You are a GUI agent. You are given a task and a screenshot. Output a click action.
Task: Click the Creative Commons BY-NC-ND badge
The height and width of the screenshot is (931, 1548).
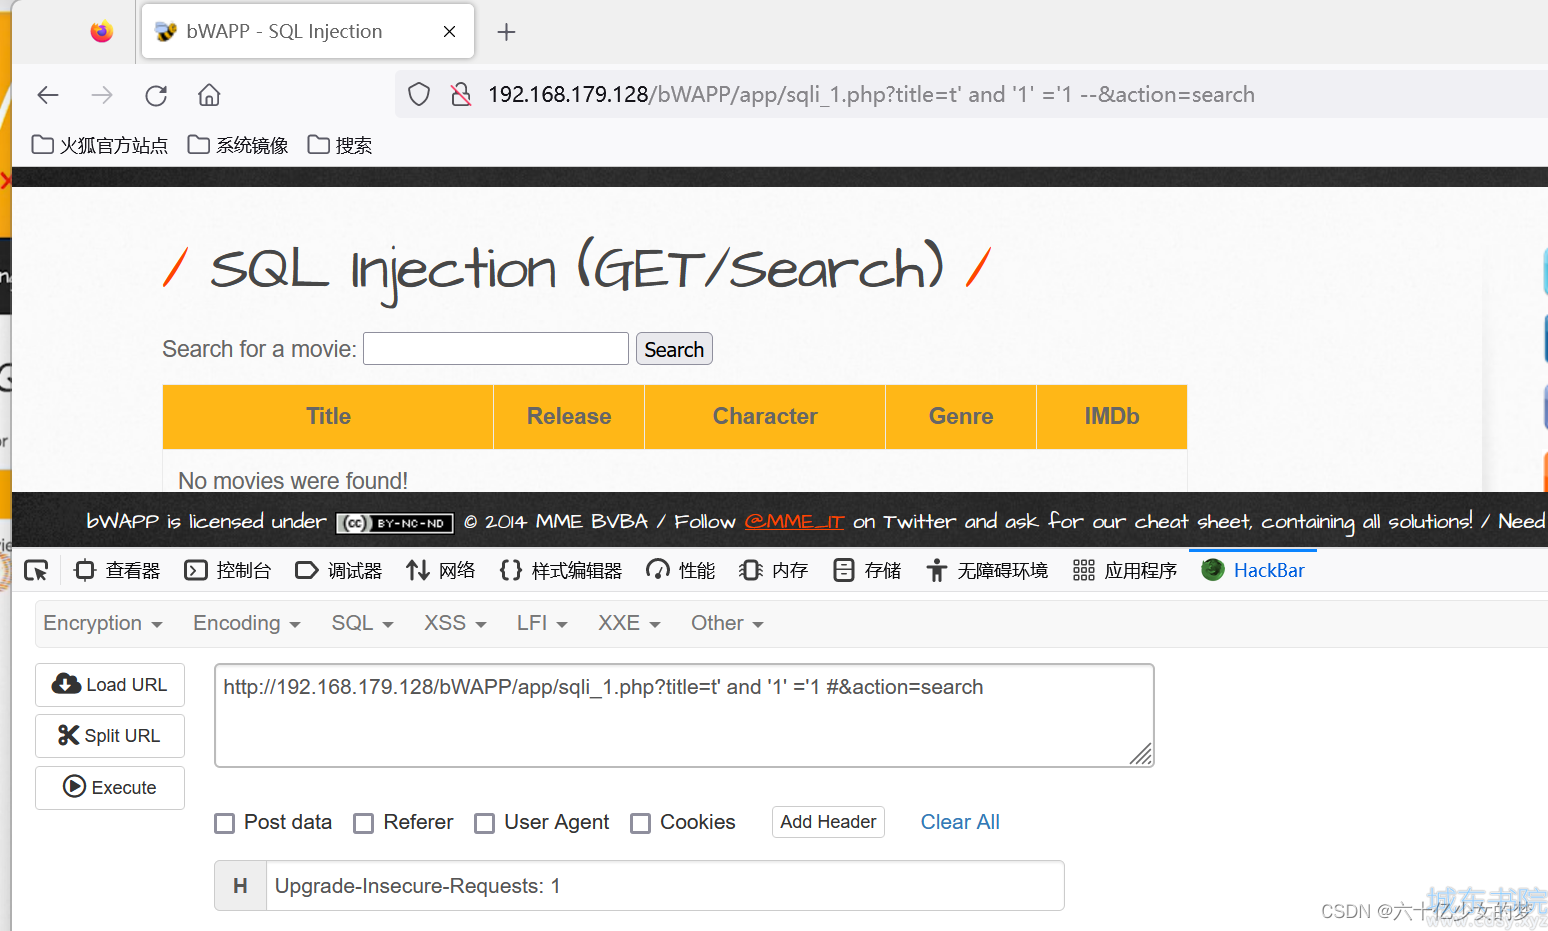coord(395,523)
